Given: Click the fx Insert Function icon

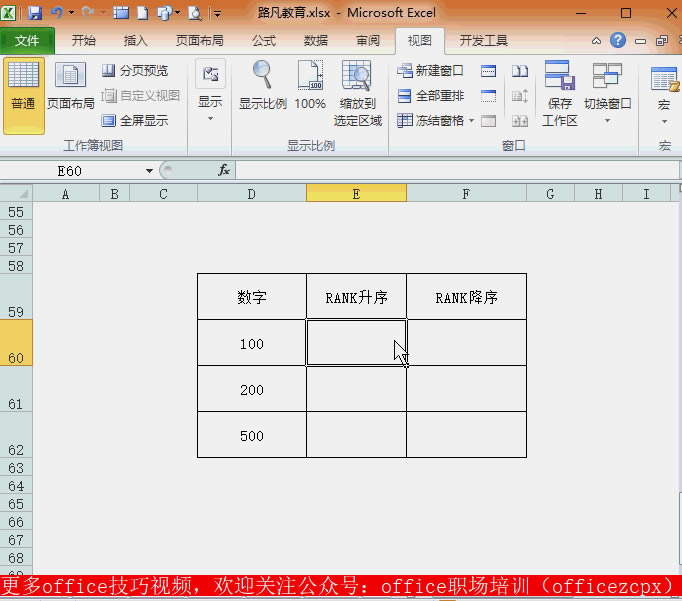Looking at the screenshot, I should click(224, 170).
